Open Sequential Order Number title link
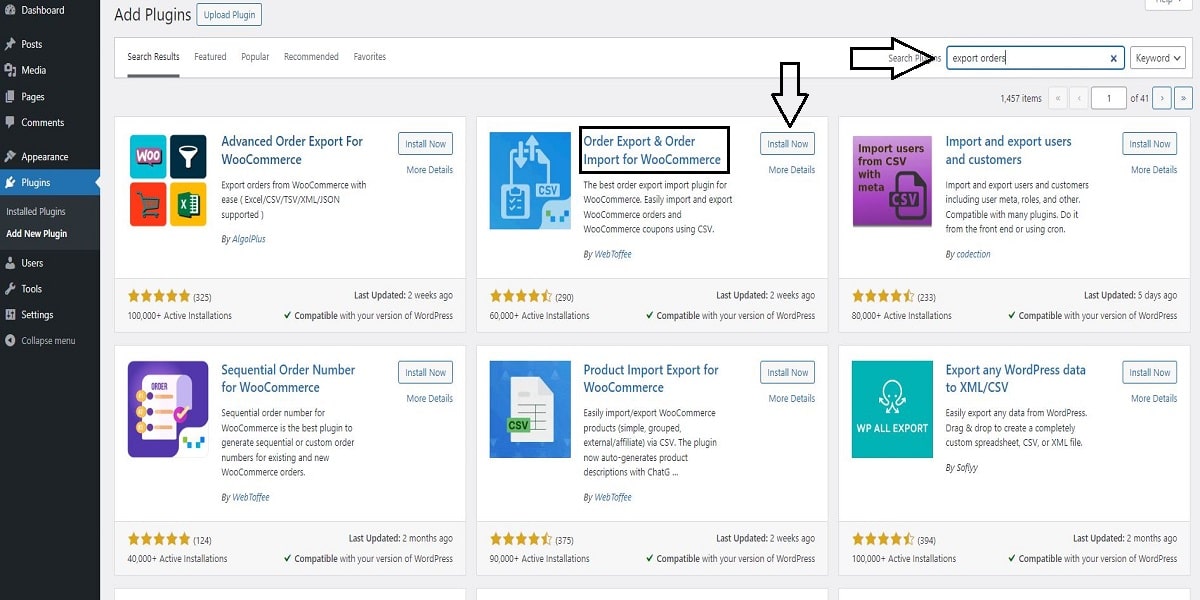 [288, 378]
